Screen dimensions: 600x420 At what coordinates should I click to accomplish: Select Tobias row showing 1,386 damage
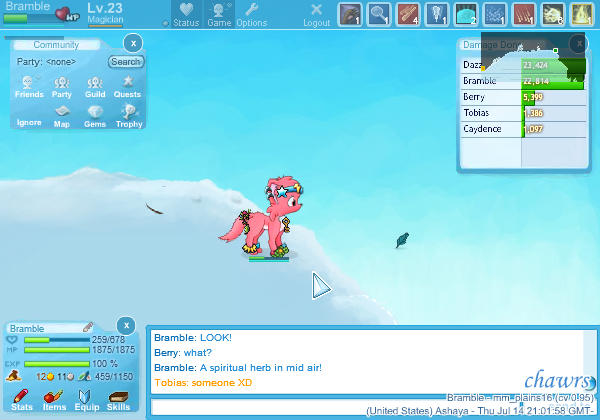(523, 113)
